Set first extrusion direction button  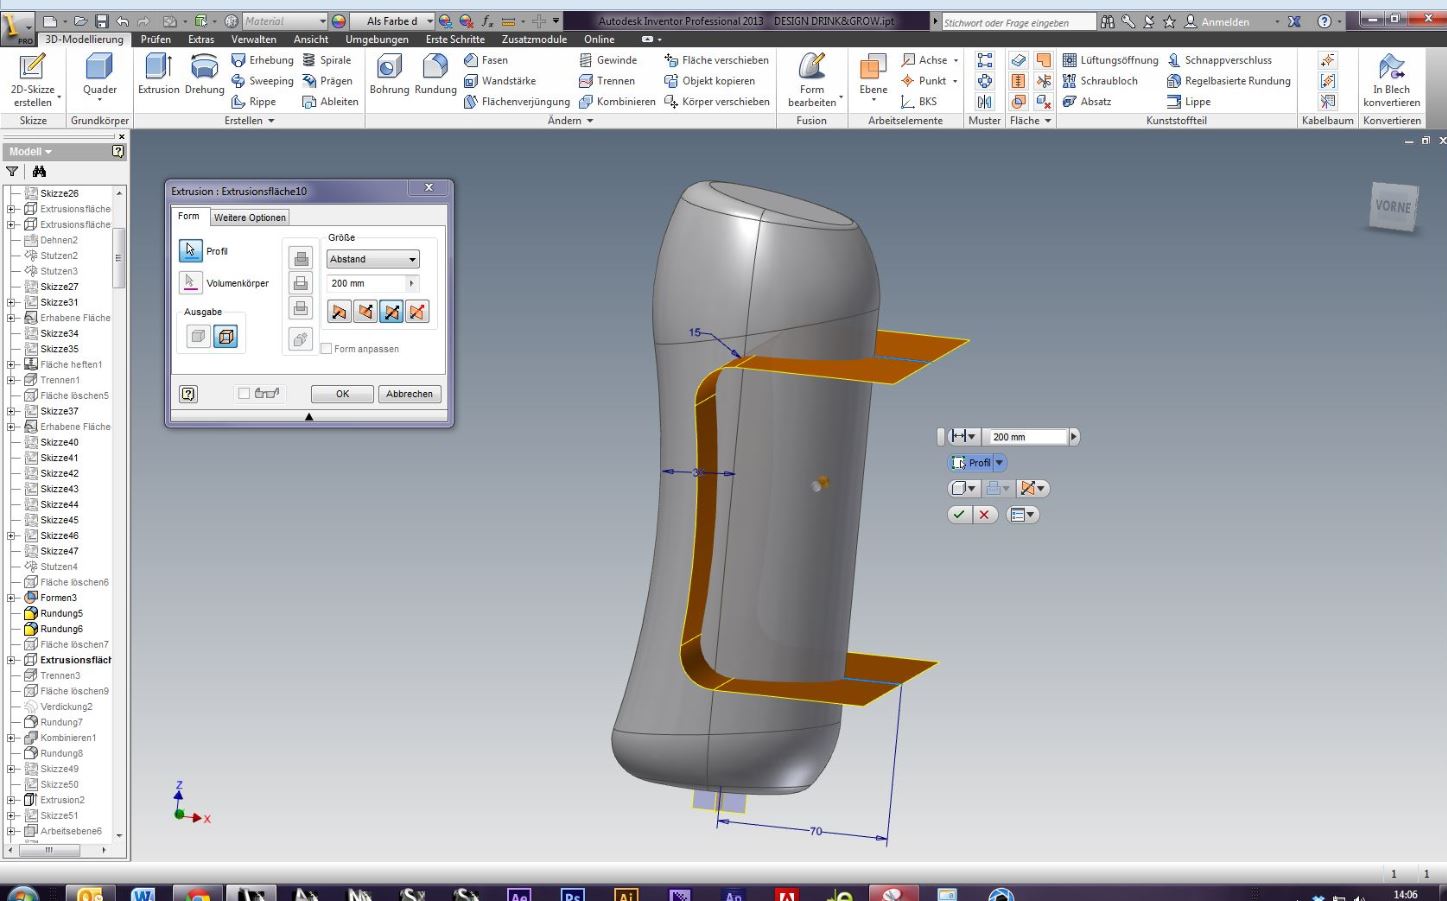pyautogui.click(x=339, y=312)
